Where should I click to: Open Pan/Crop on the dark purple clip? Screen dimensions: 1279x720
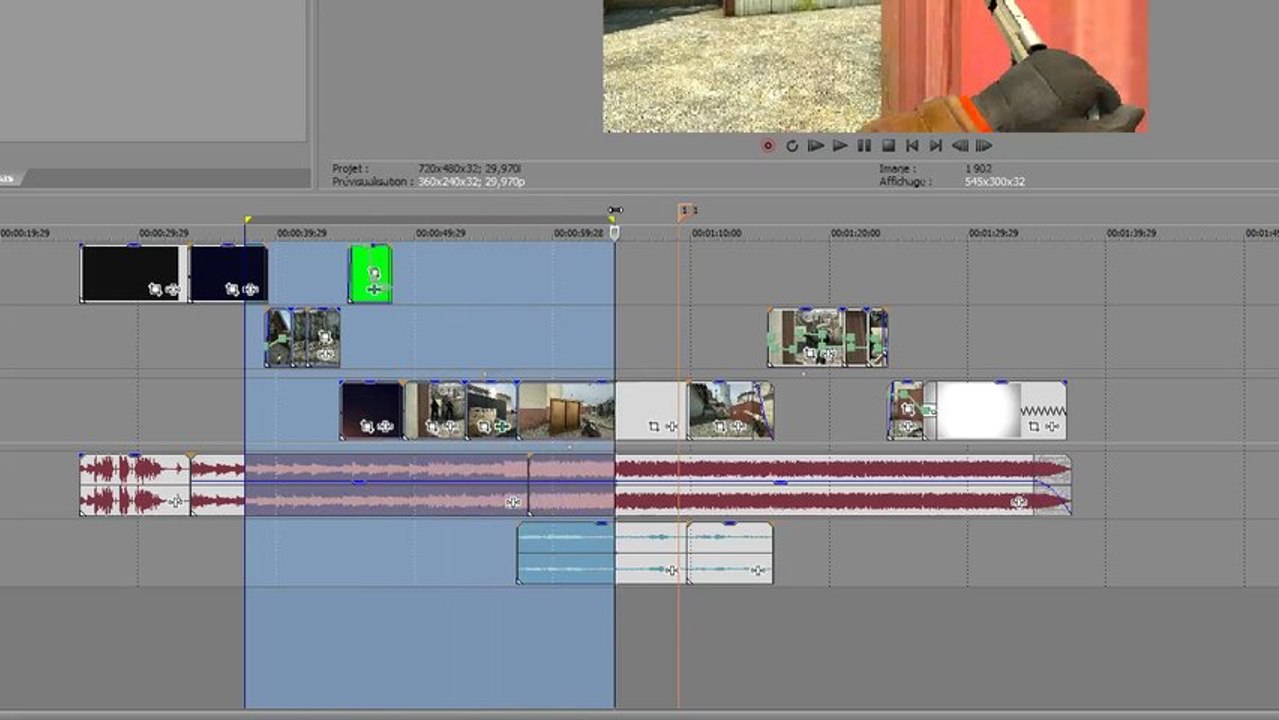click(x=367, y=426)
